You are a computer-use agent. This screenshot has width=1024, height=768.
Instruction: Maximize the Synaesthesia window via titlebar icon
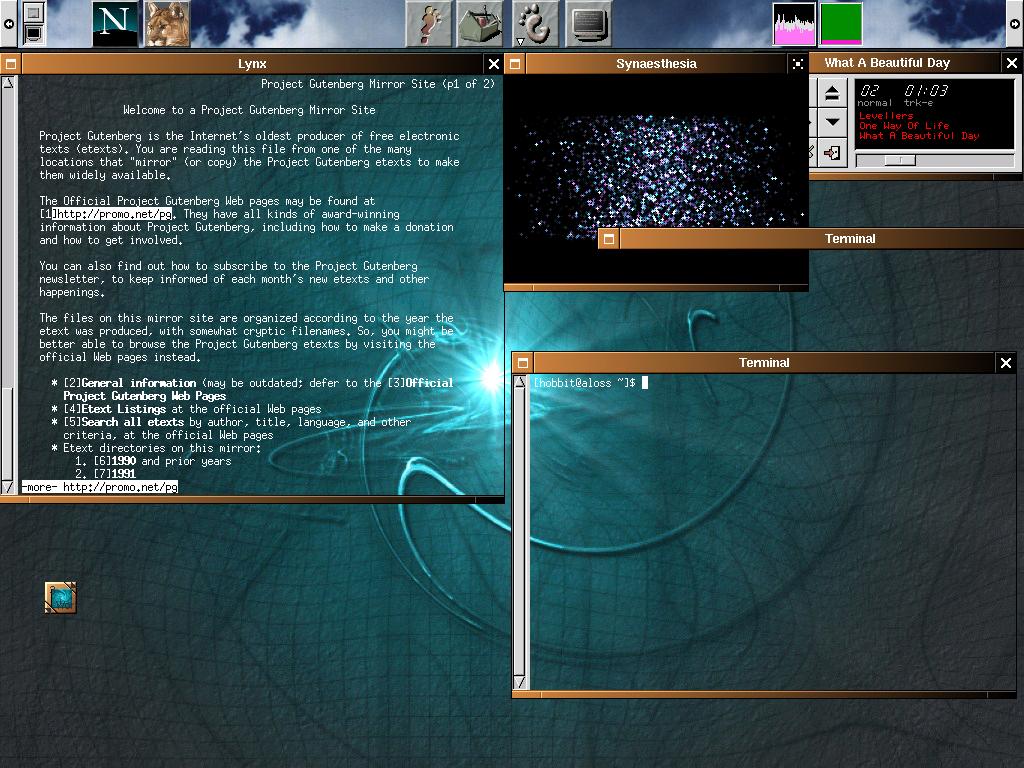coord(798,64)
